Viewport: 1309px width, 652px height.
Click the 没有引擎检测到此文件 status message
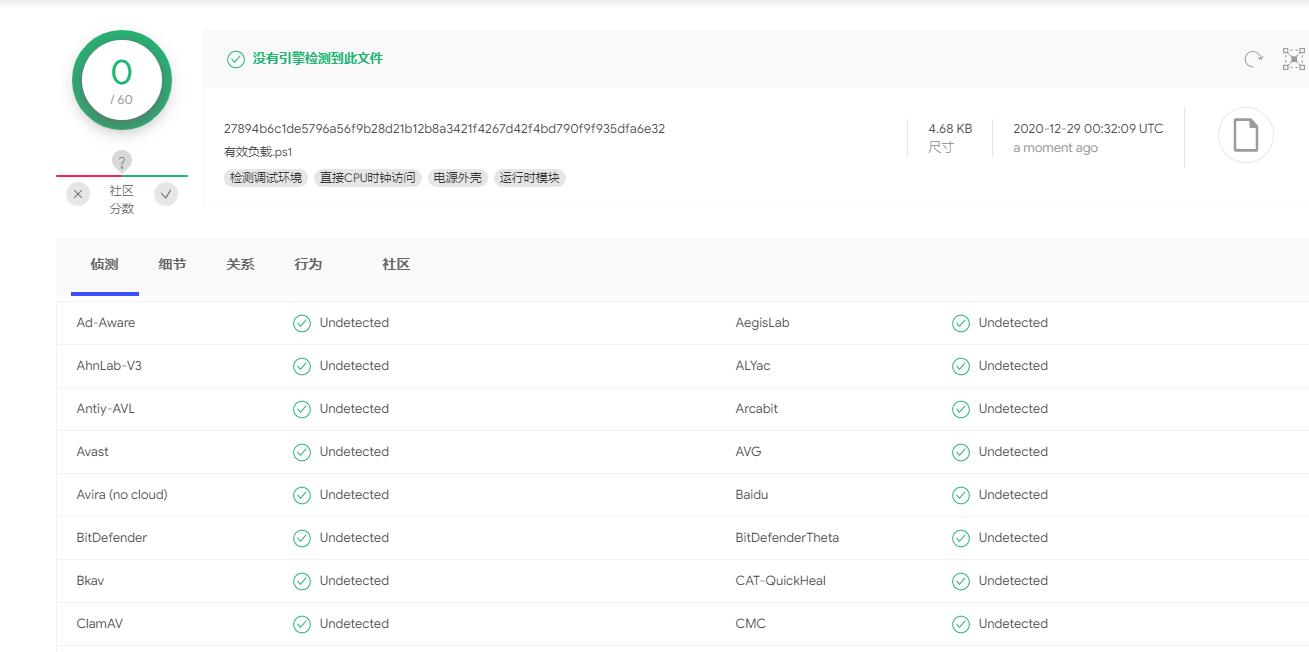click(x=318, y=59)
